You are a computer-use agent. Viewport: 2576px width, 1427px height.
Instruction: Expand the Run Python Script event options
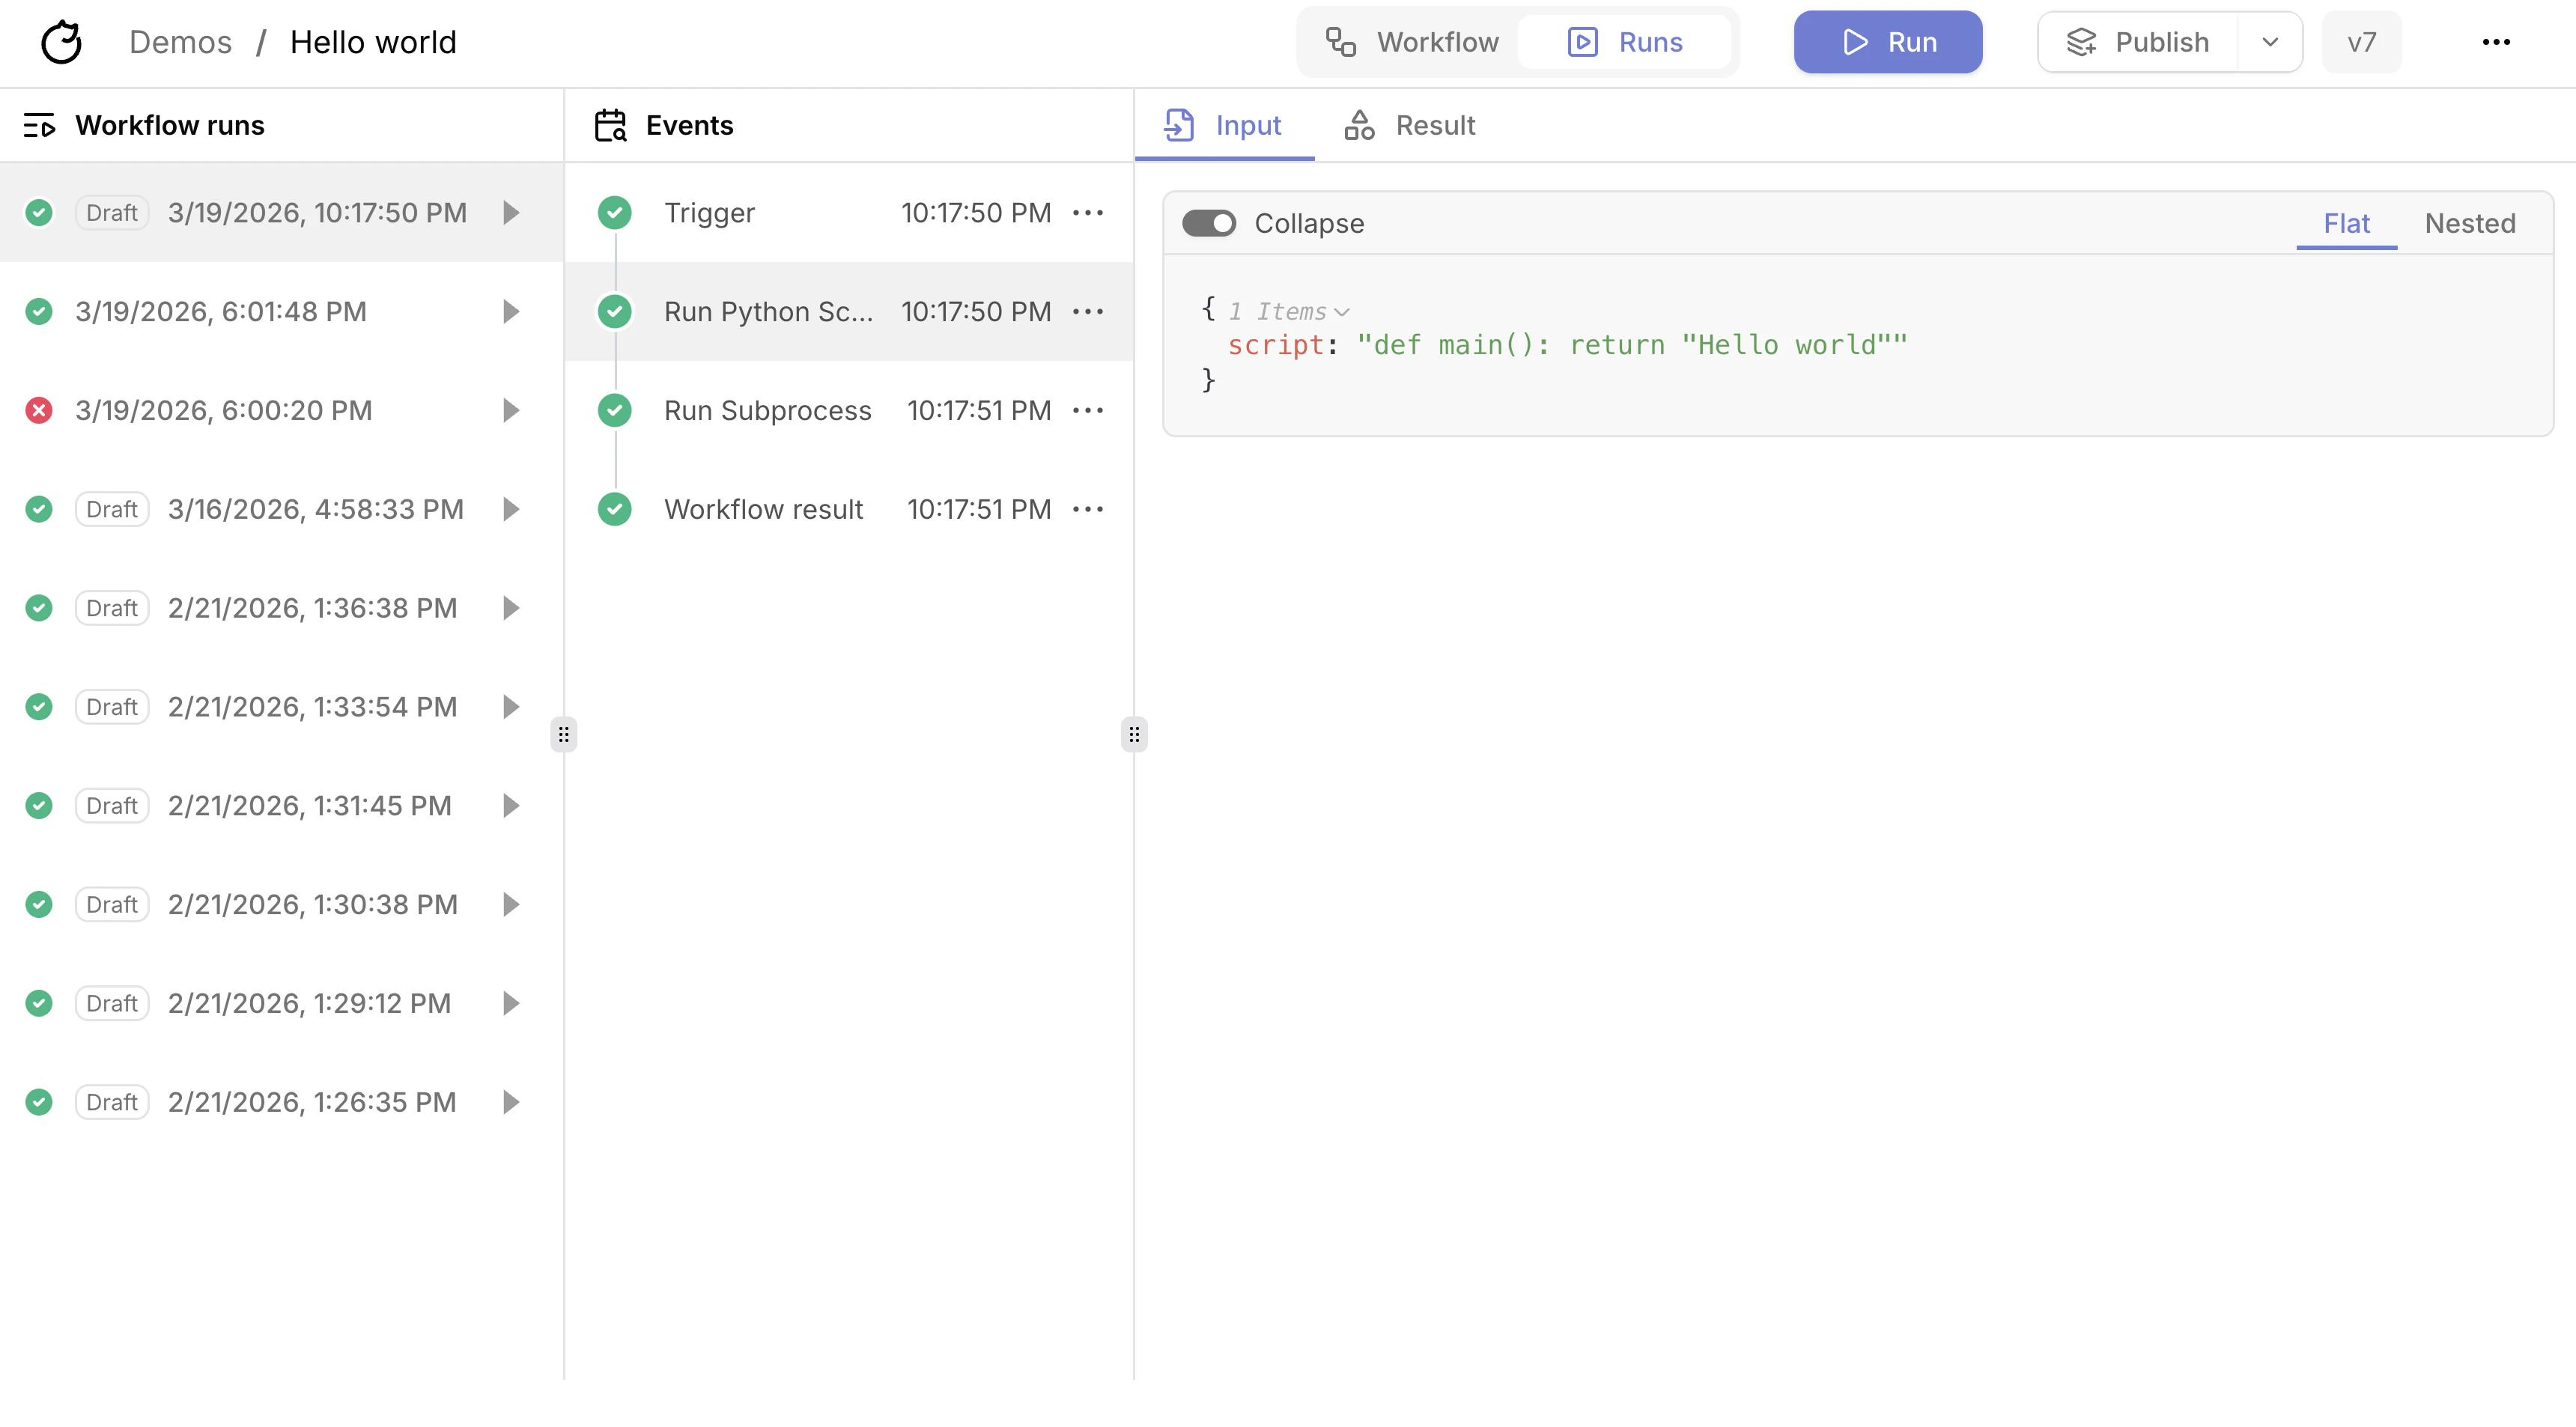click(x=1089, y=311)
